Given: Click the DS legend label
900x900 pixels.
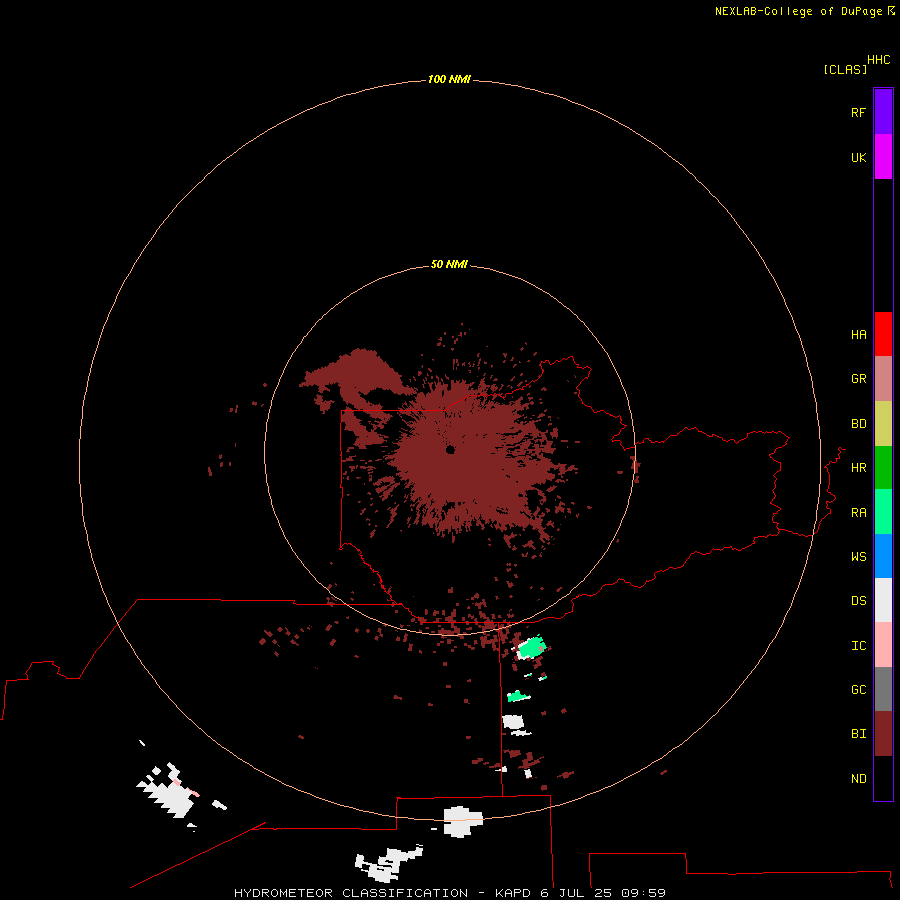Looking at the screenshot, I should coord(858,601).
